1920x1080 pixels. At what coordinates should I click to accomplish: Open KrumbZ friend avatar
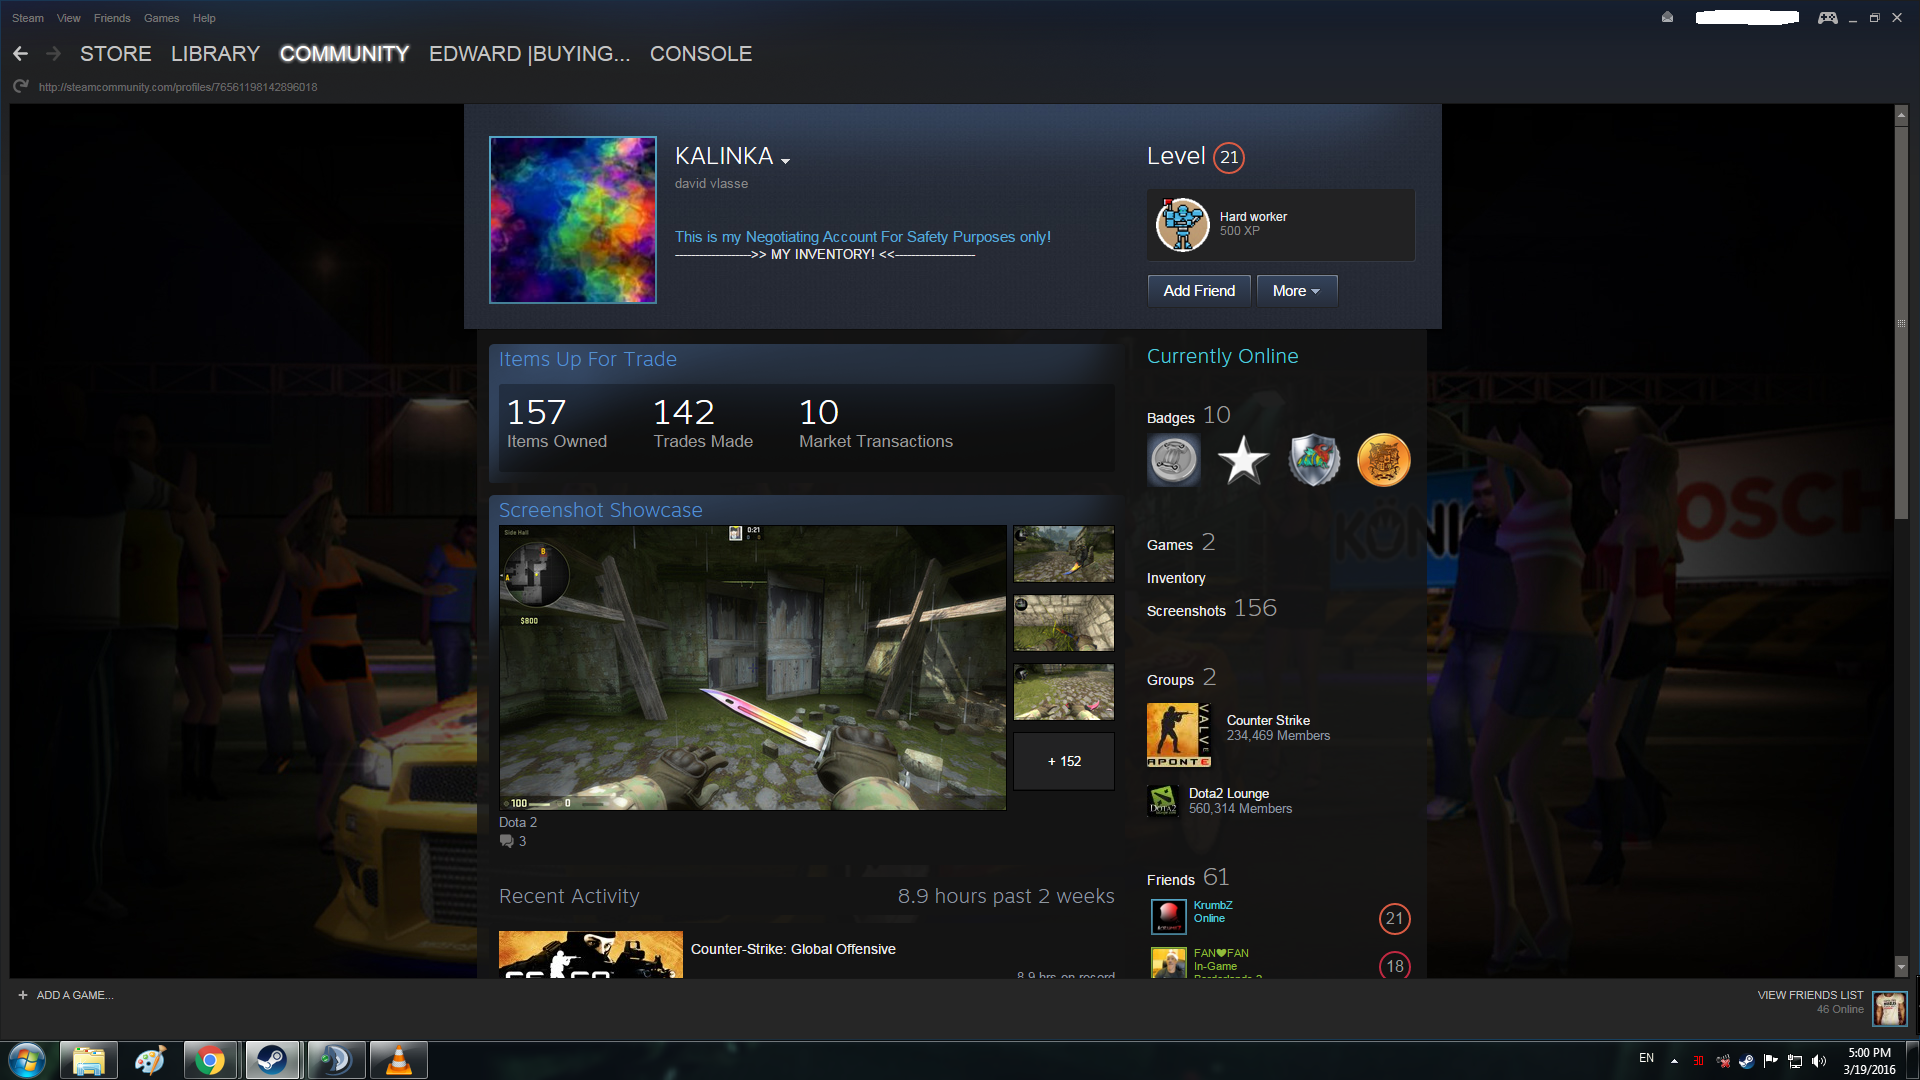[x=1168, y=917]
